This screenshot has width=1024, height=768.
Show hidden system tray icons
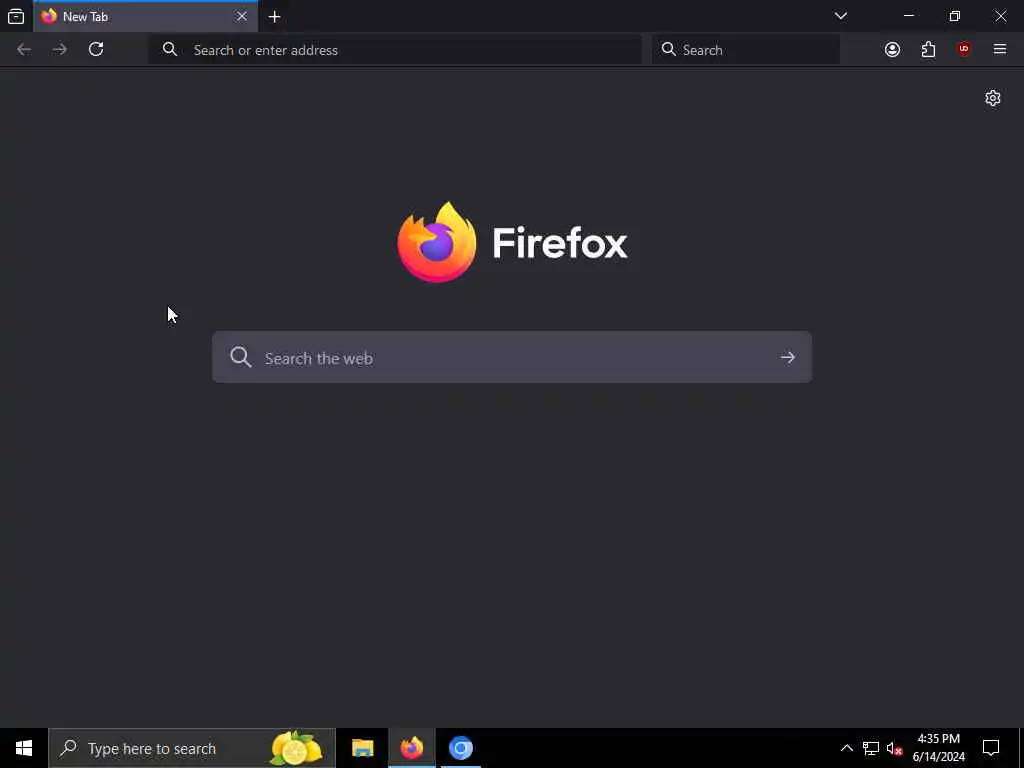pos(846,748)
